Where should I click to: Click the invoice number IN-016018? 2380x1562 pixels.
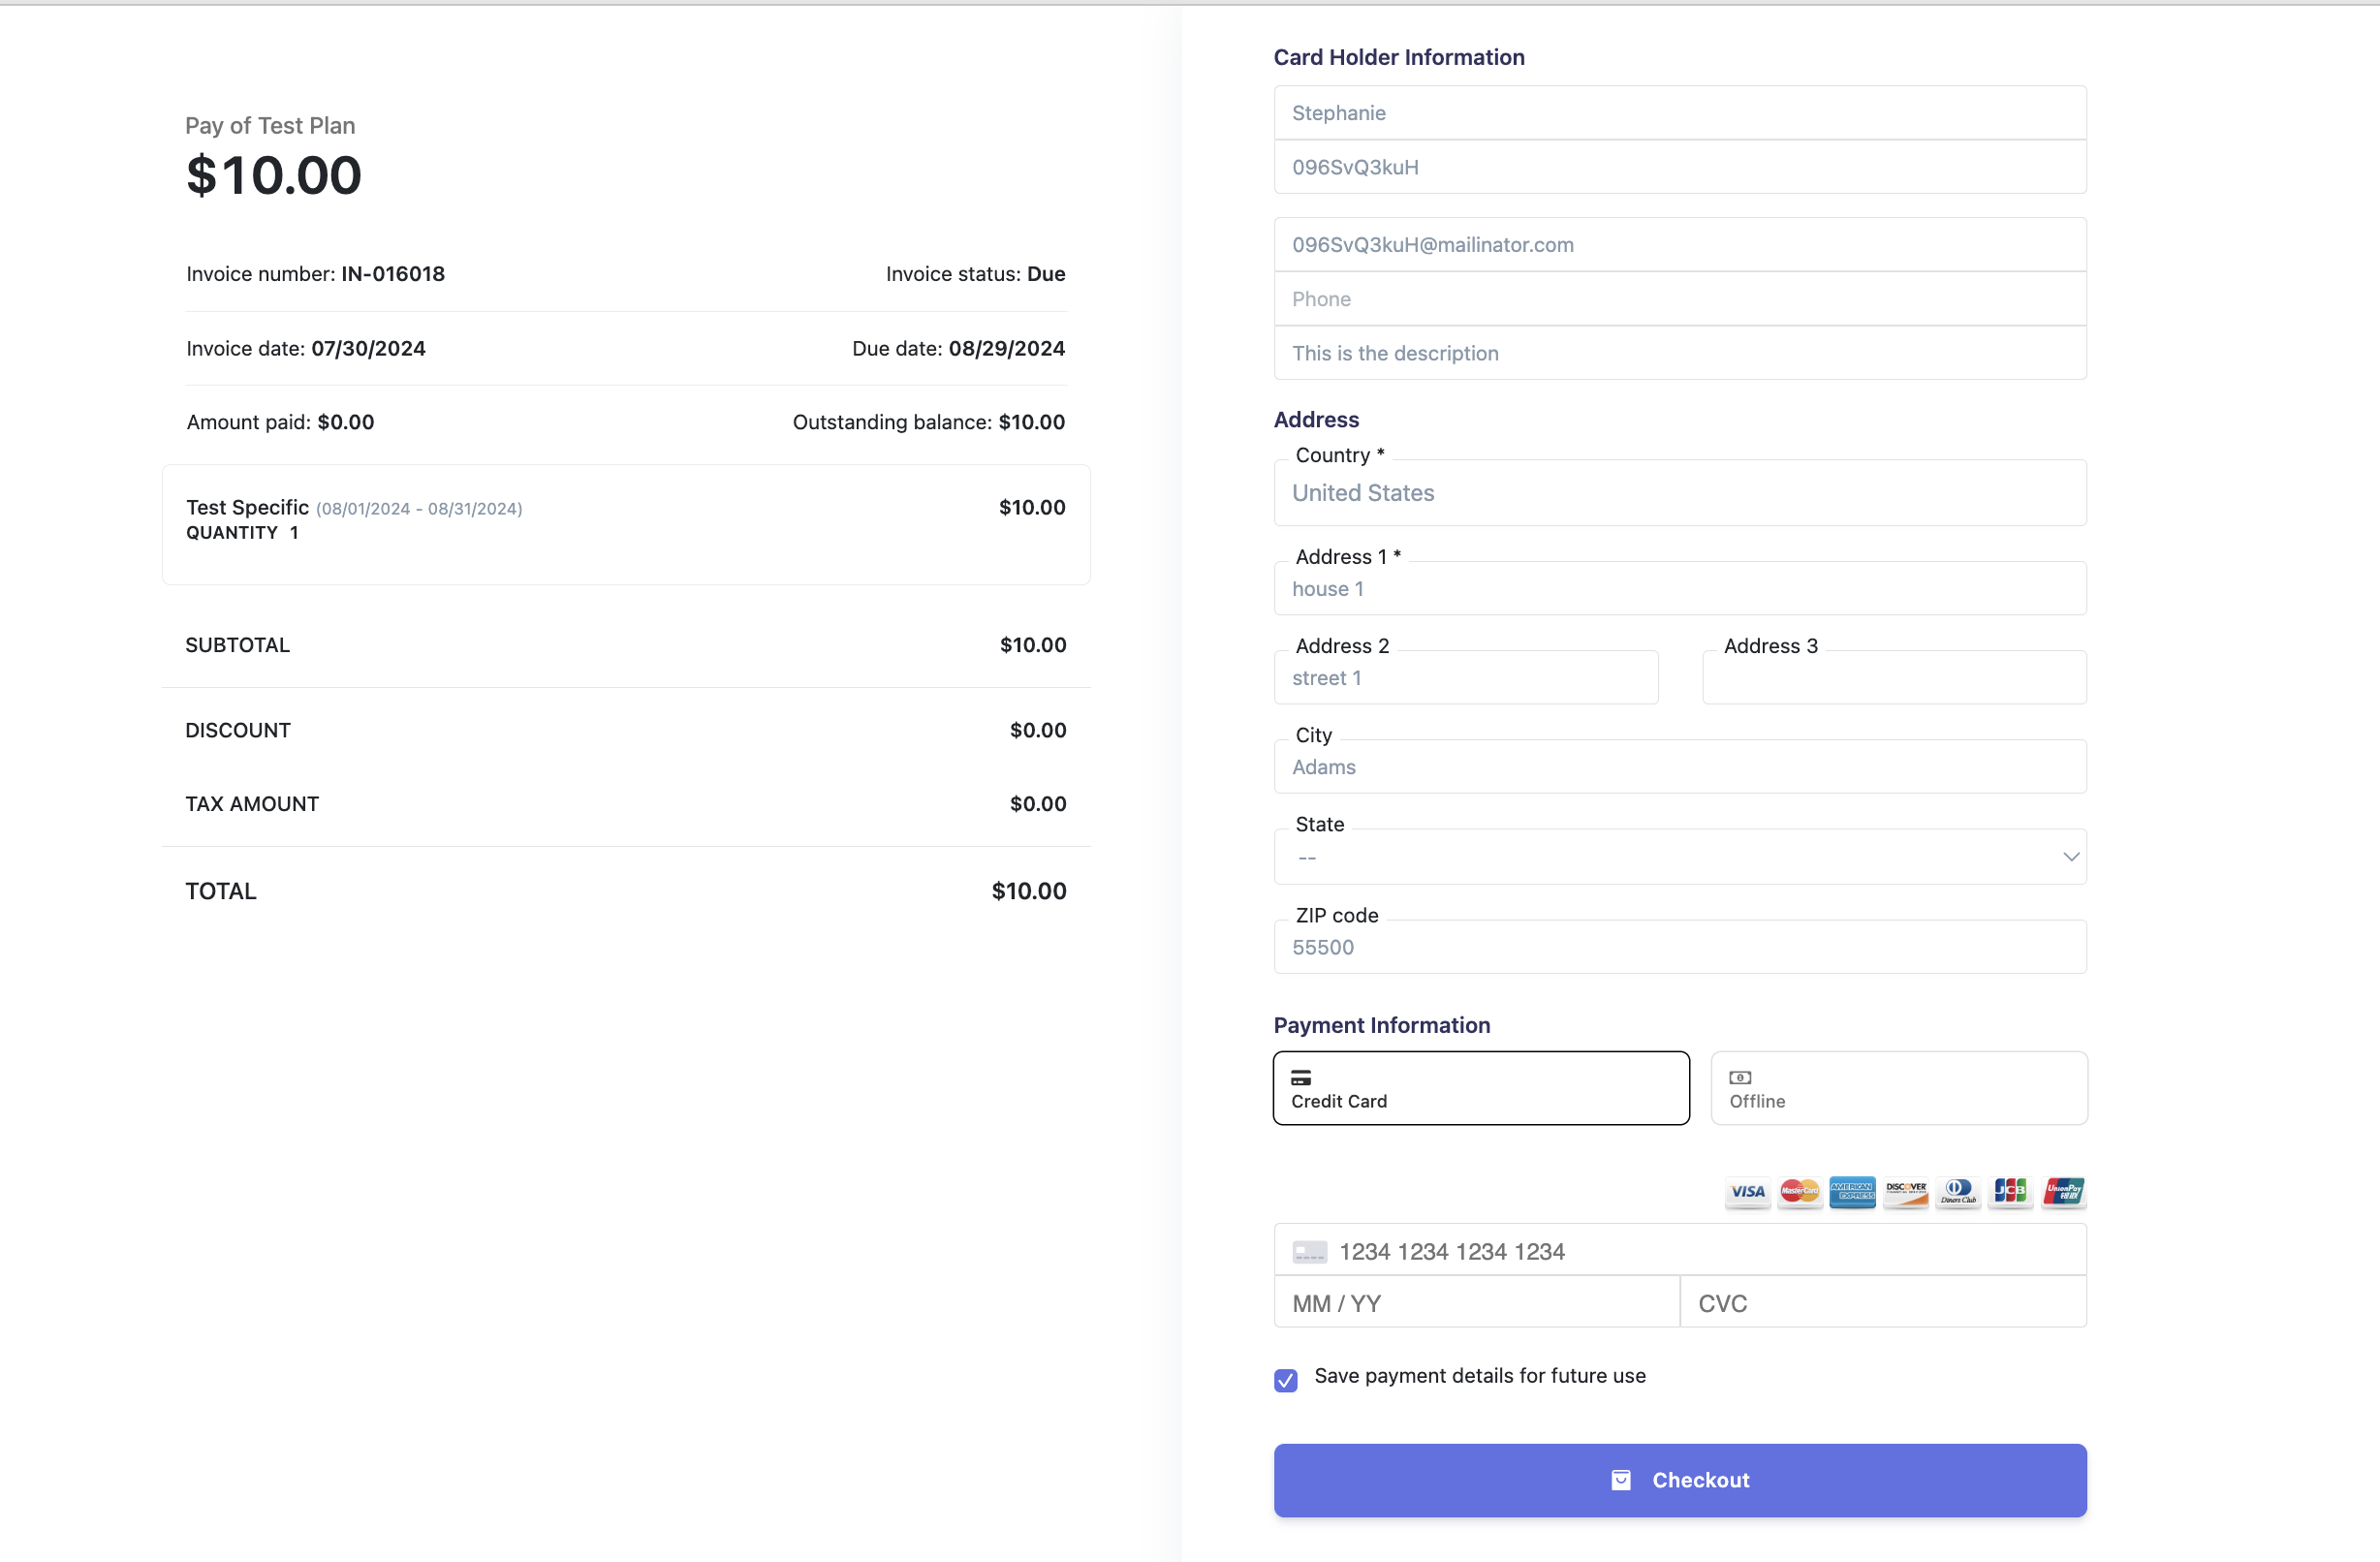[393, 274]
